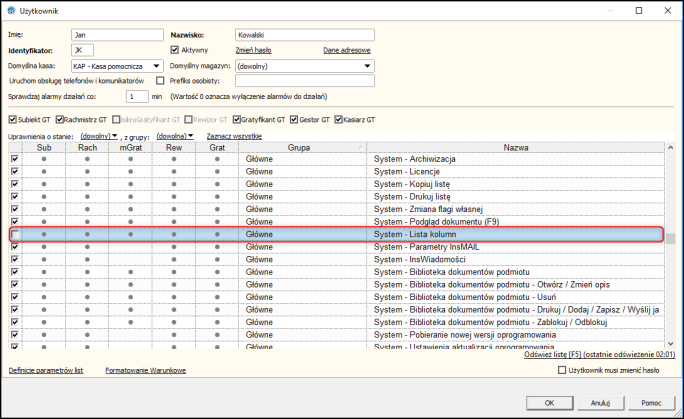Sort by the mGrat column header
Viewport: 684px width, 419px height.
[x=130, y=148]
